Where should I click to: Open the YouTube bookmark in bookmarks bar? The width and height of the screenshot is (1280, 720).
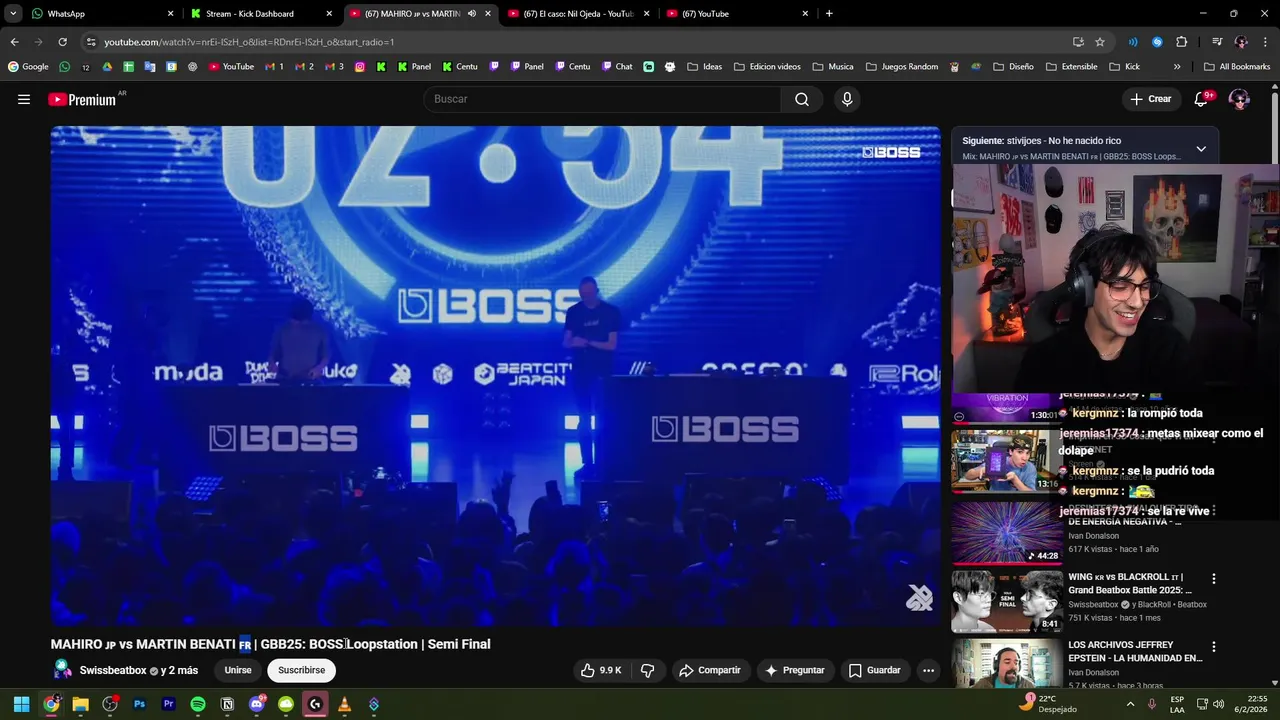pyautogui.click(x=231, y=67)
